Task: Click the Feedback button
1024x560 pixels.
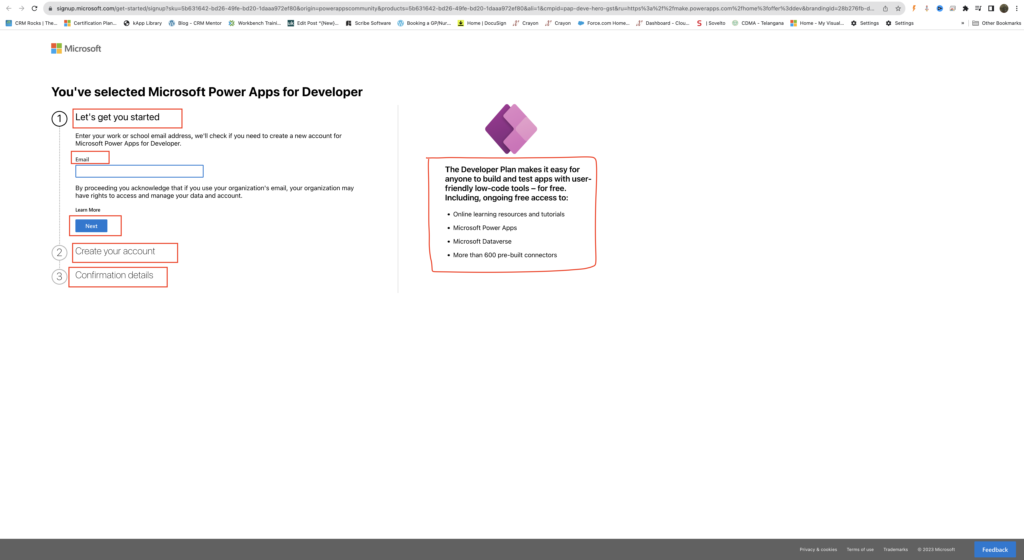Action: (995, 550)
